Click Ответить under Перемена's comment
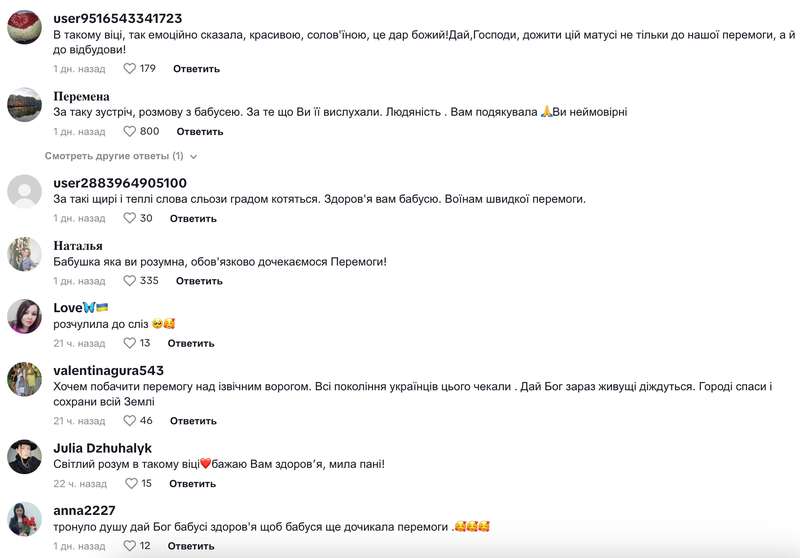The width and height of the screenshot is (800, 558). (199, 131)
